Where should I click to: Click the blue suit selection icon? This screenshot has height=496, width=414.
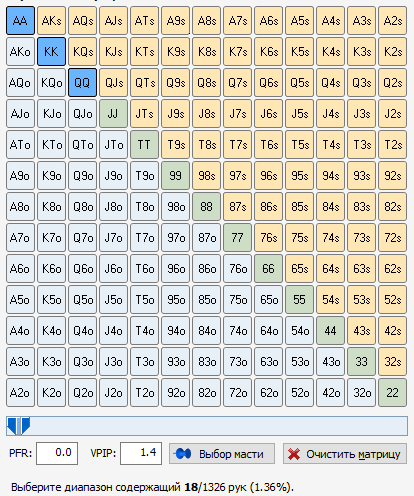point(182,454)
